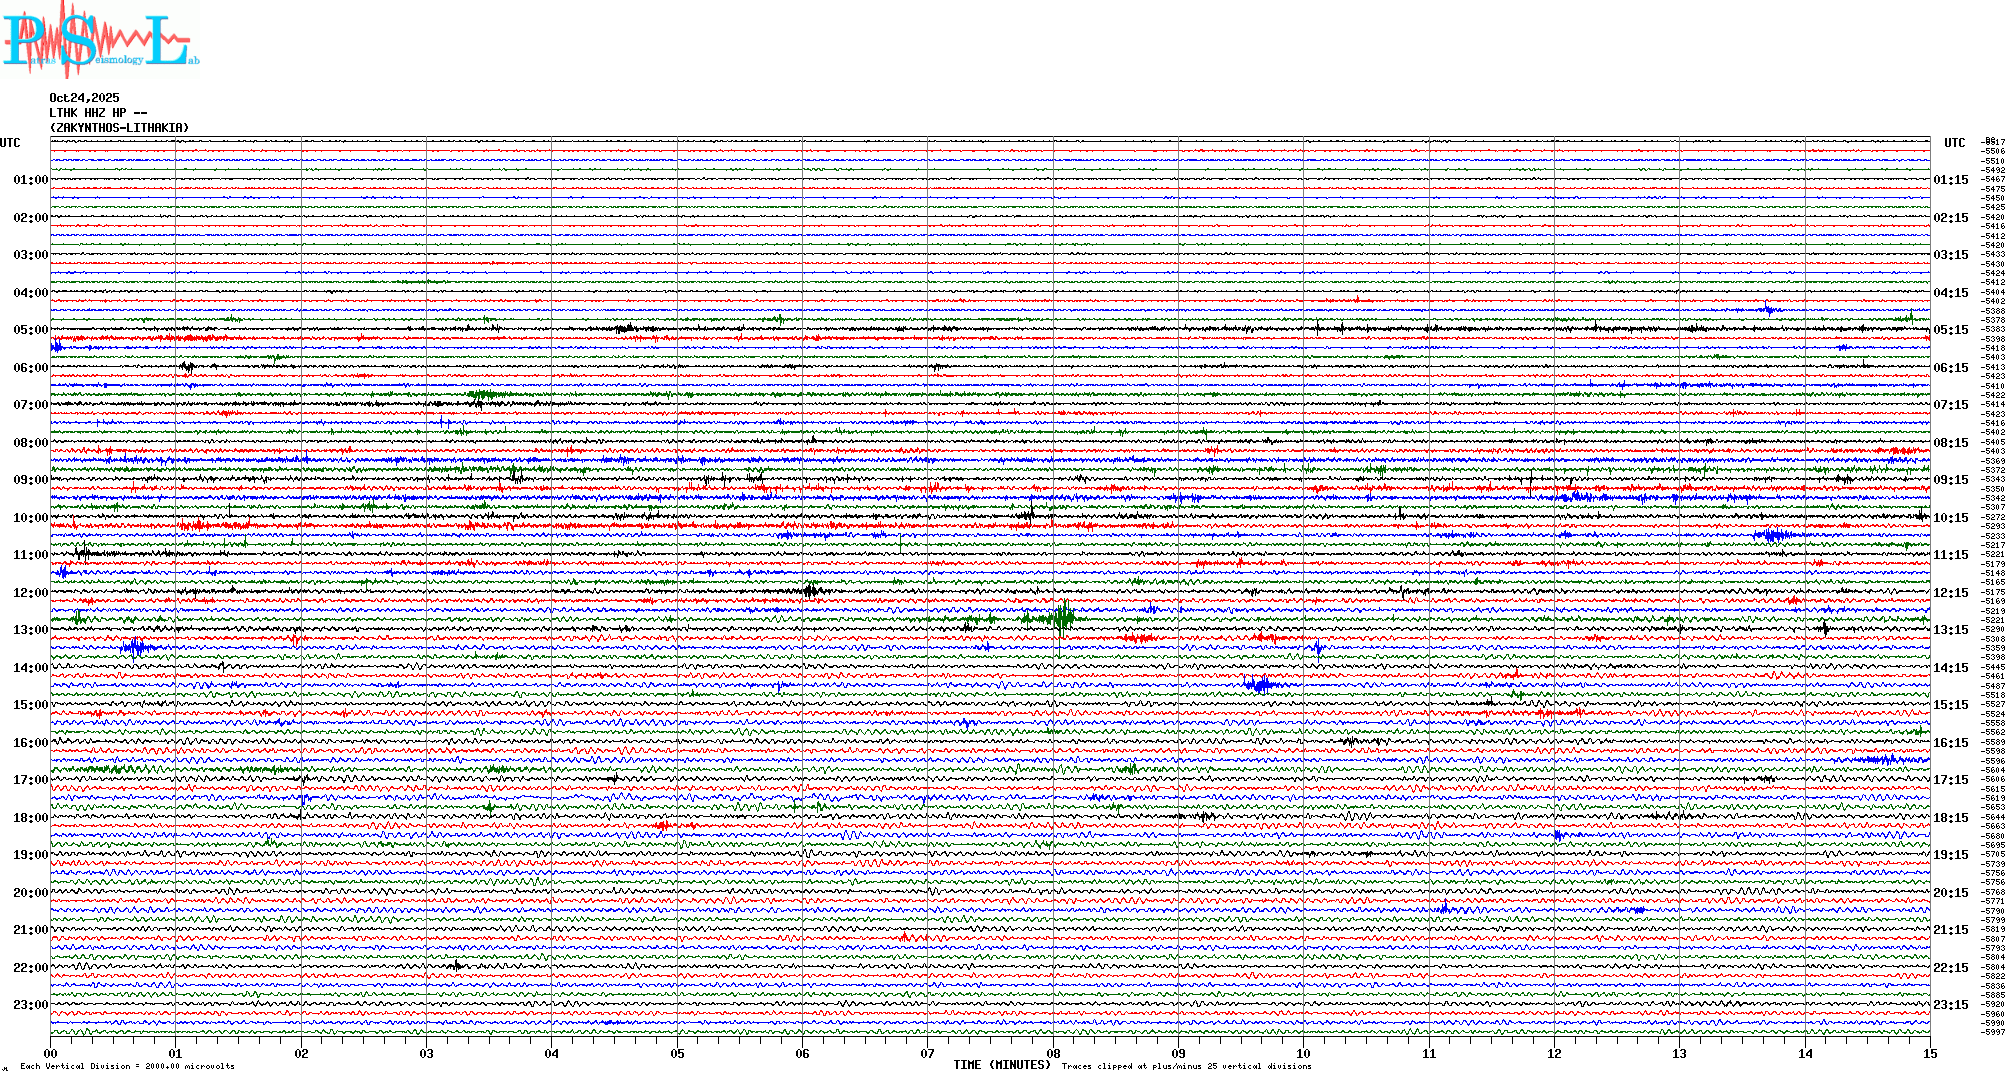Image resolution: width=2010 pixels, height=1080 pixels.
Task: Click the large green event near minute 08
Action: tap(1062, 616)
